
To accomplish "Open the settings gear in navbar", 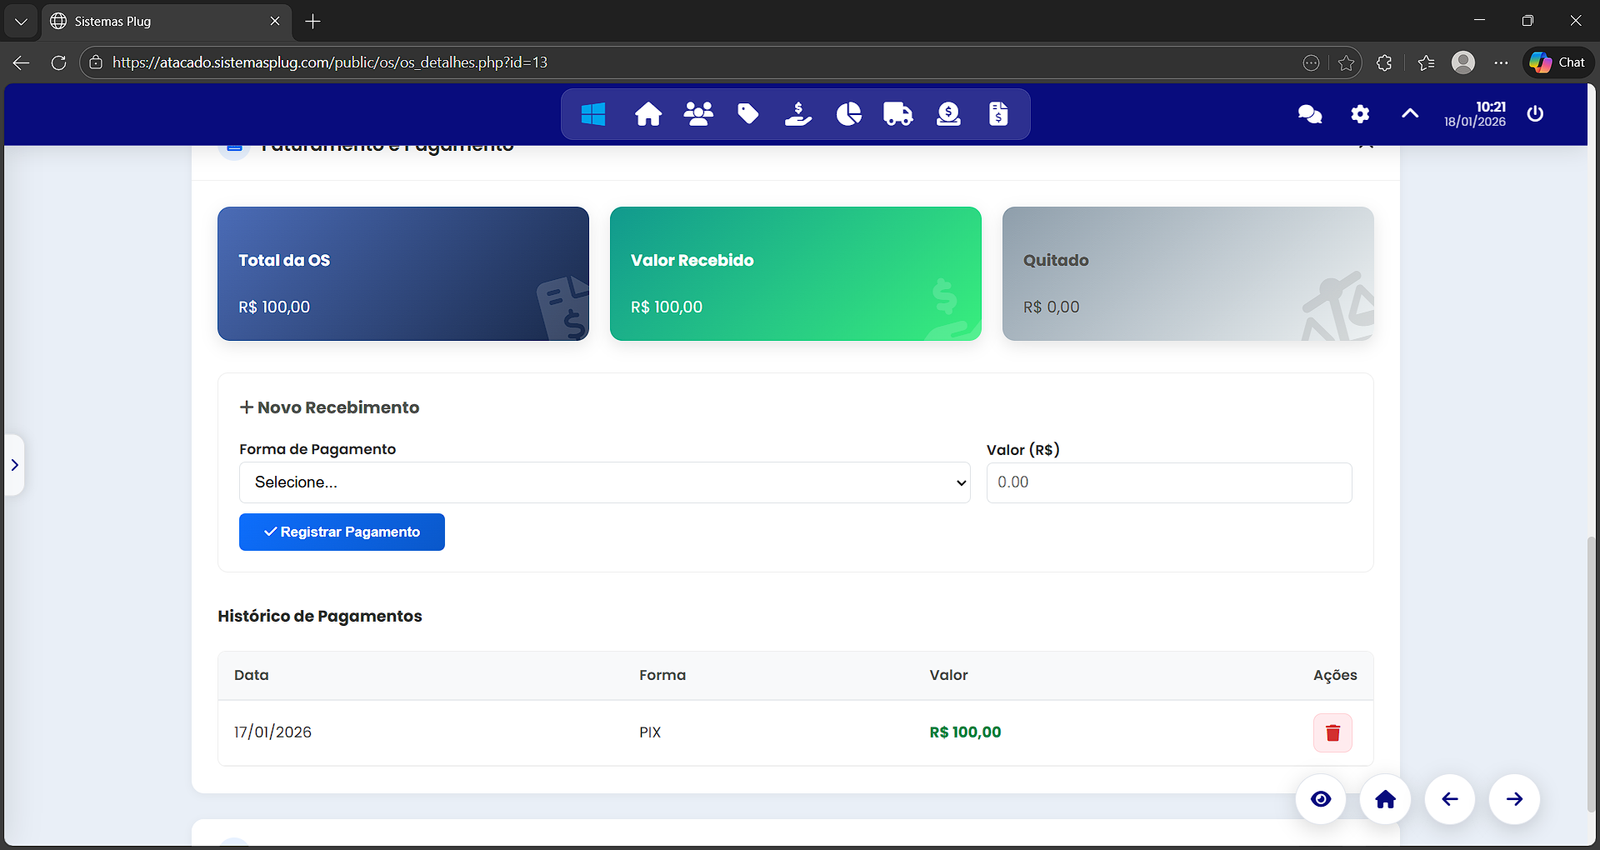I will coord(1360,114).
